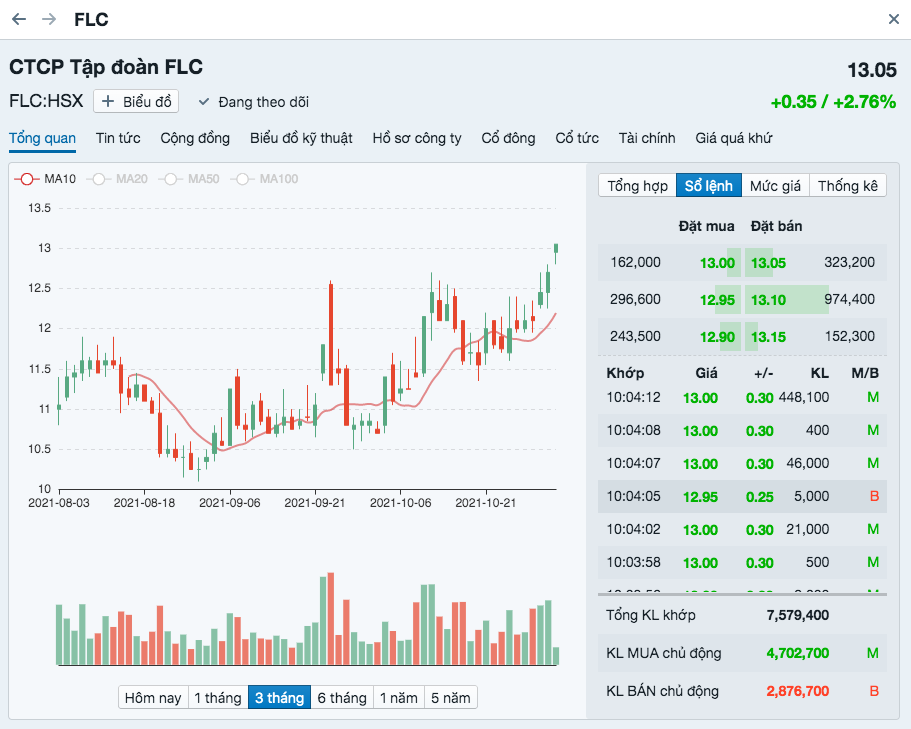This screenshot has width=911, height=729.
Task: Select the 10:04:12 matched trade row
Action: click(x=743, y=398)
